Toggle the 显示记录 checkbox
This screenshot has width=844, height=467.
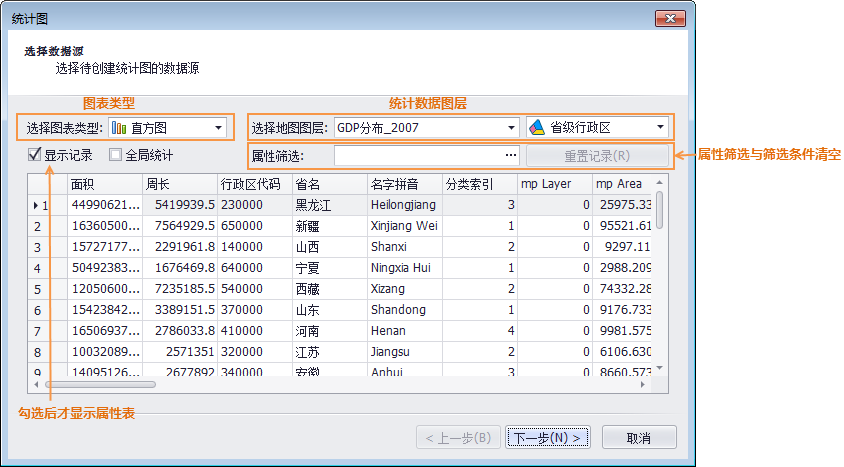coord(36,155)
